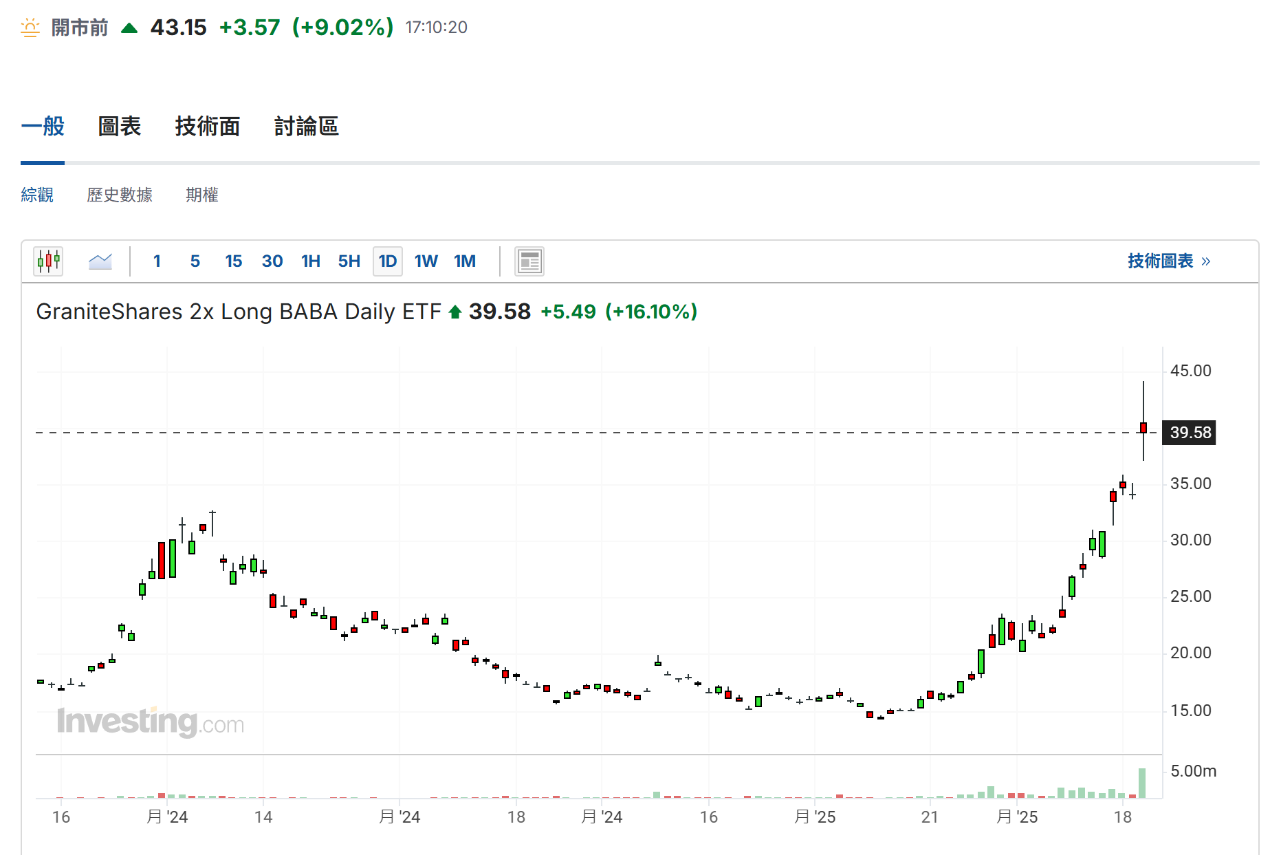Viewport: 1270px width, 855px height.
Task: Select the candlestick chart type icon
Action: [x=48, y=262]
